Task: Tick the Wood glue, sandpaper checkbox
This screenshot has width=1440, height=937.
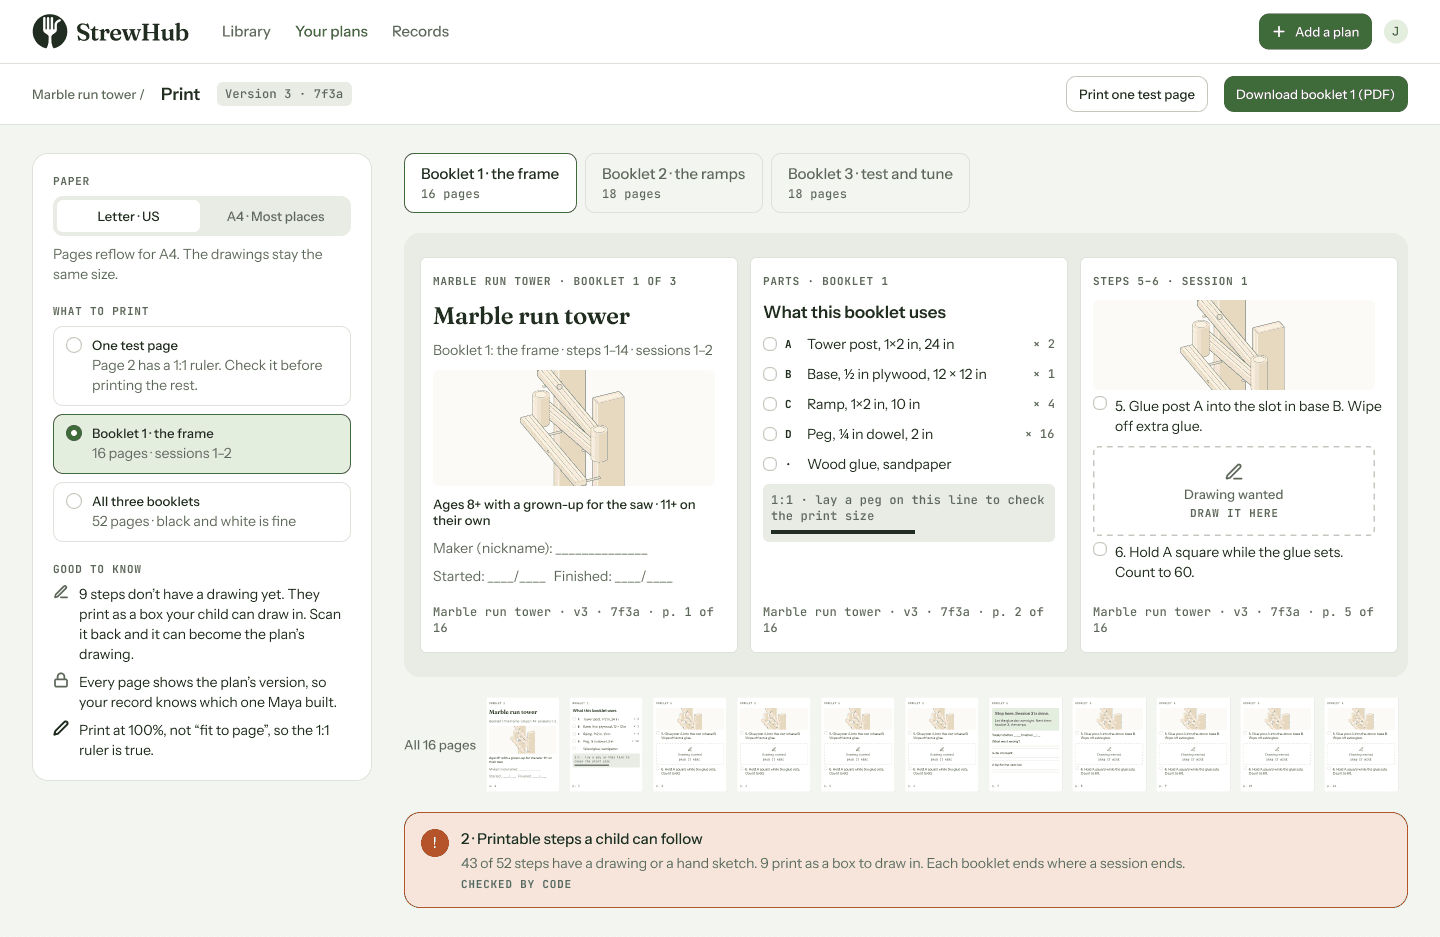Action: tap(770, 464)
